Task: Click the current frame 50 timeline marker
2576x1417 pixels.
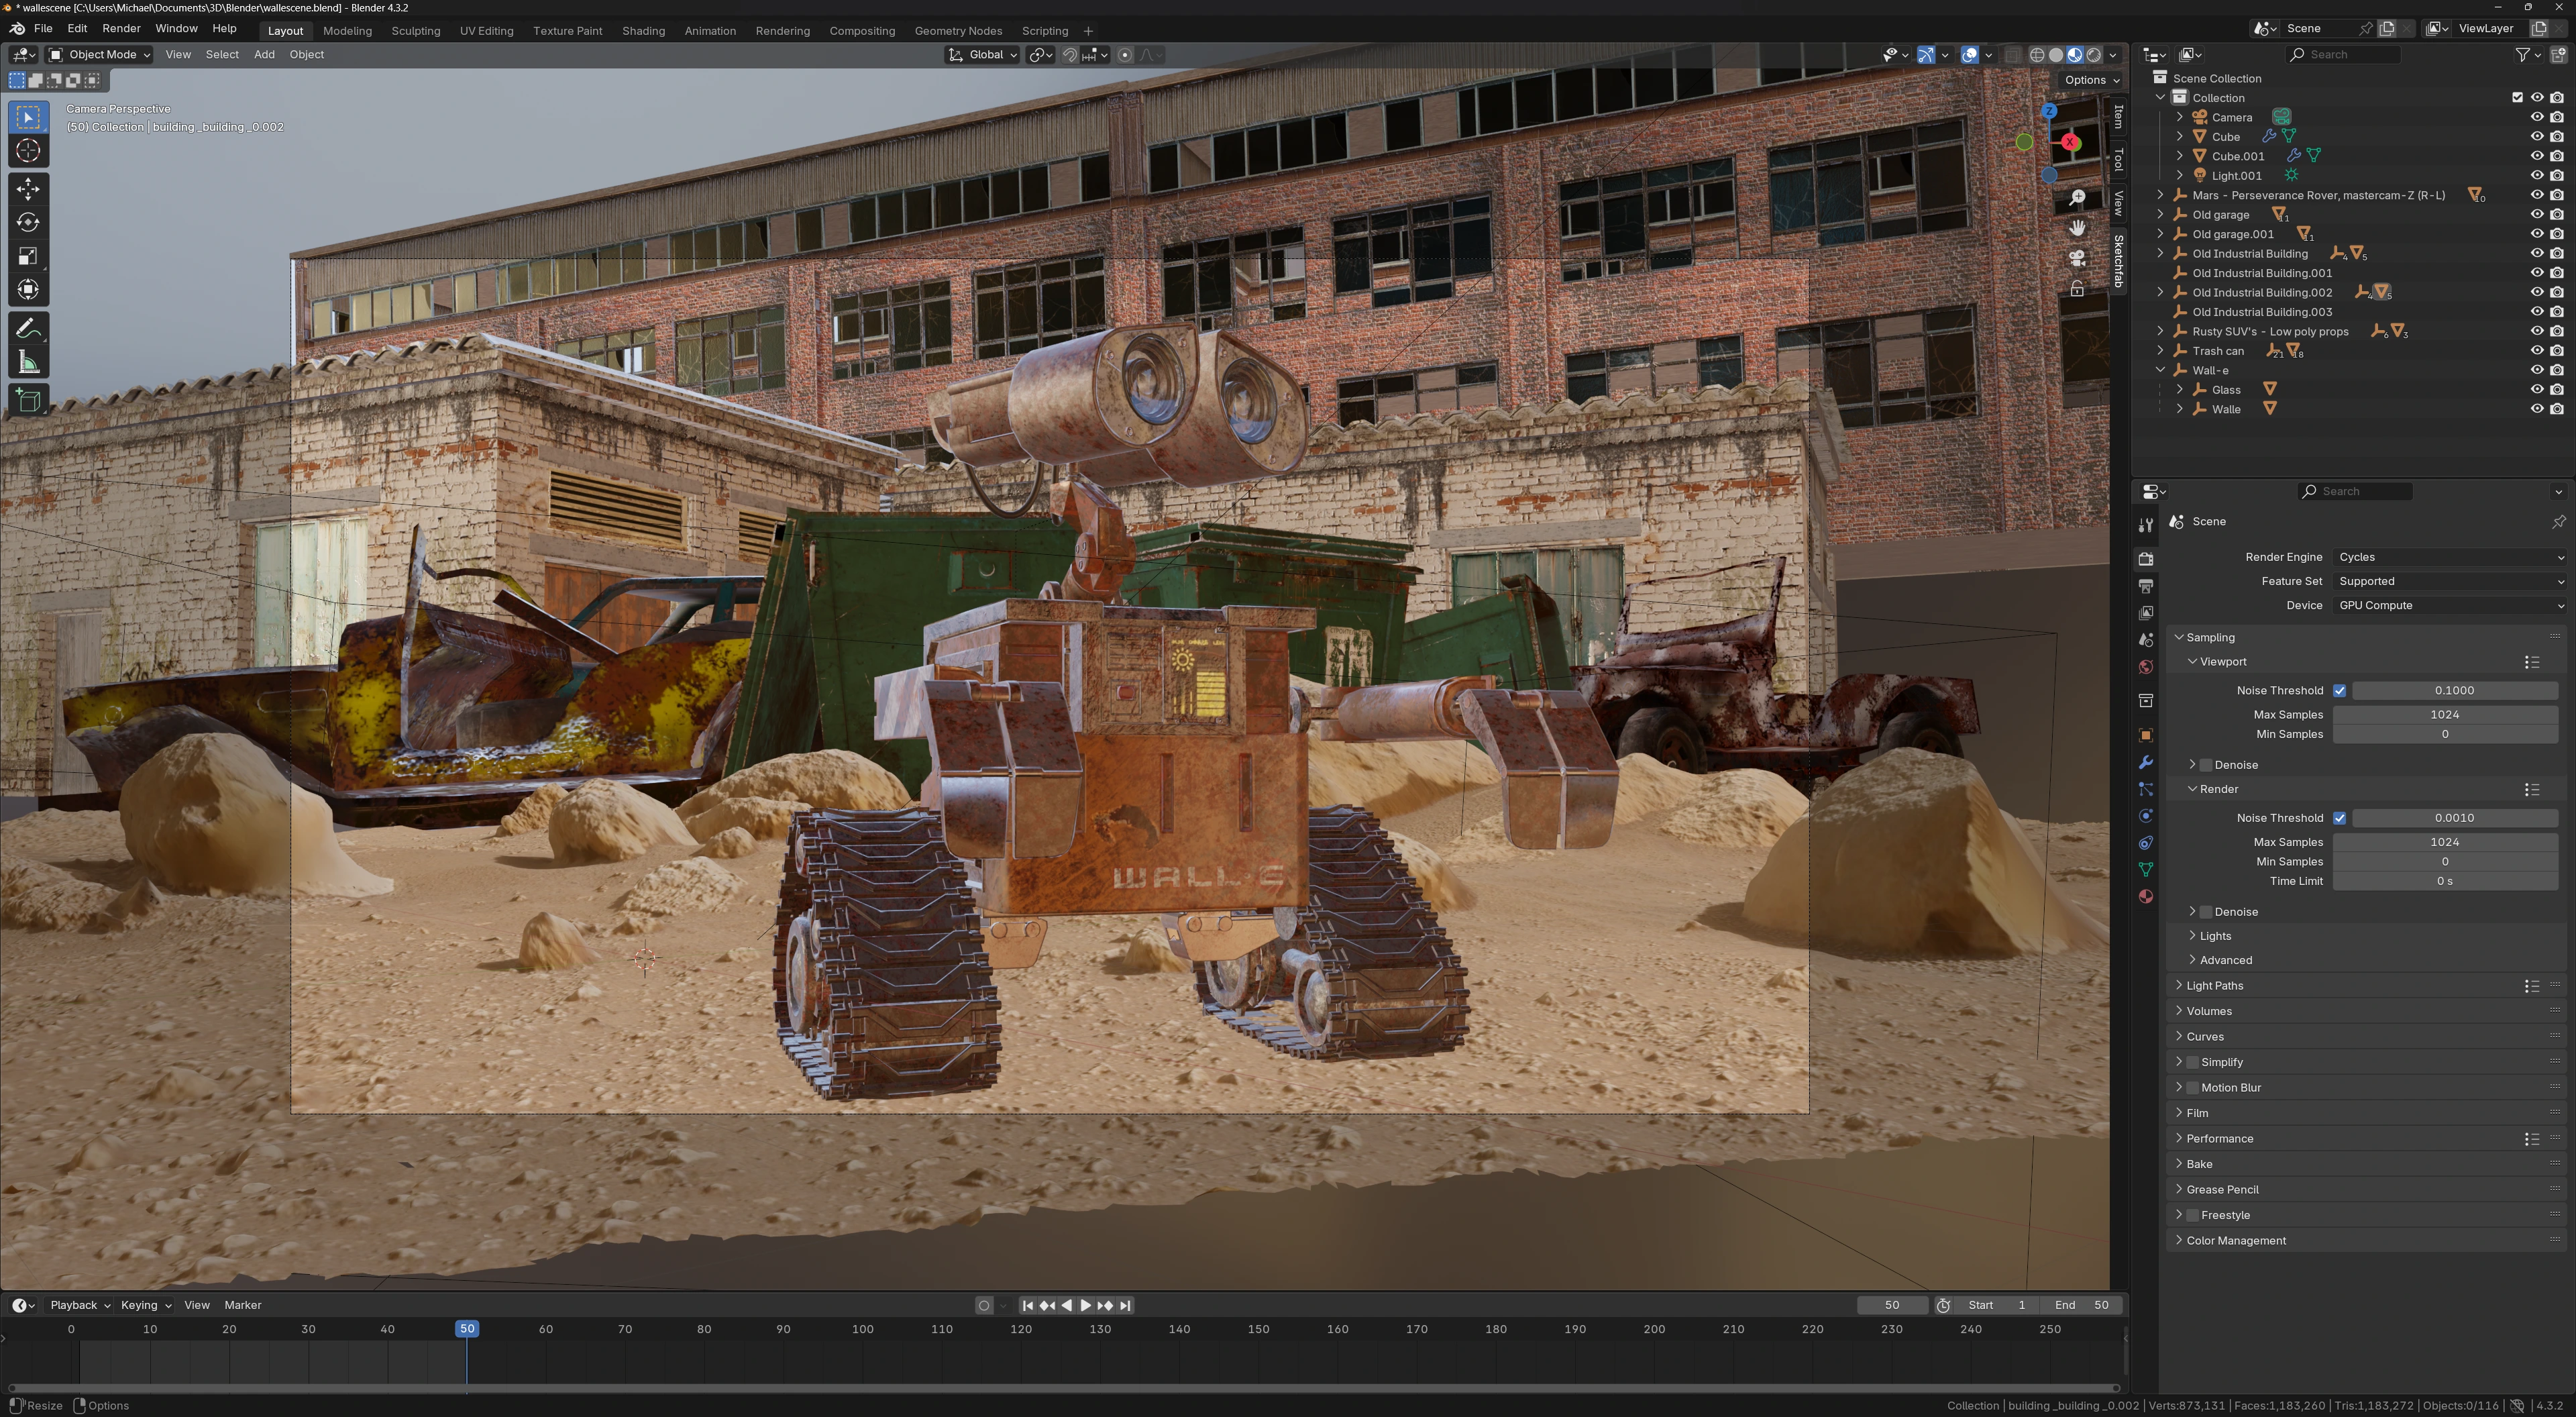Action: pyautogui.click(x=467, y=1329)
